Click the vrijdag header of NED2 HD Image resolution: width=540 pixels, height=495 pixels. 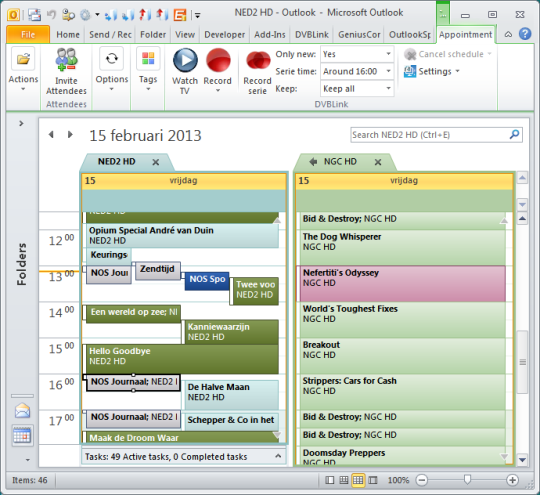[x=183, y=181]
